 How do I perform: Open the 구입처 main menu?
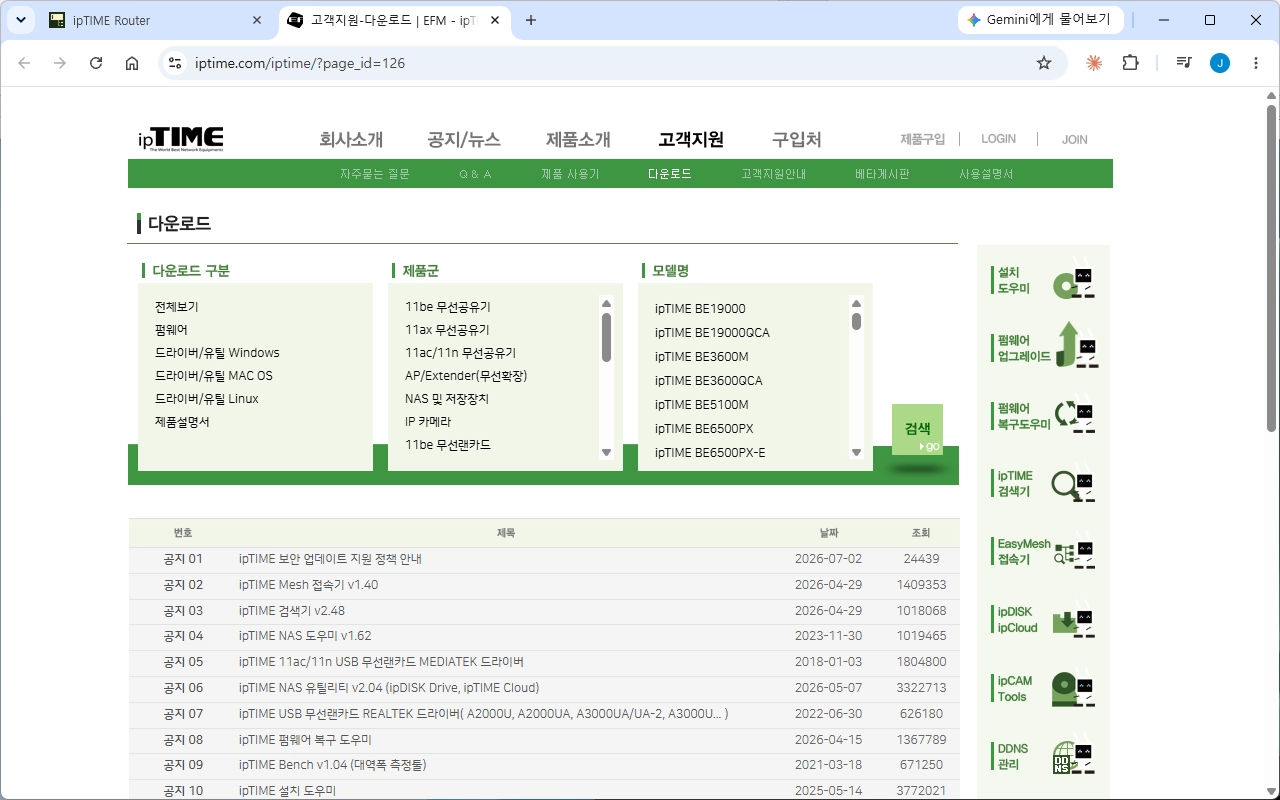click(797, 140)
